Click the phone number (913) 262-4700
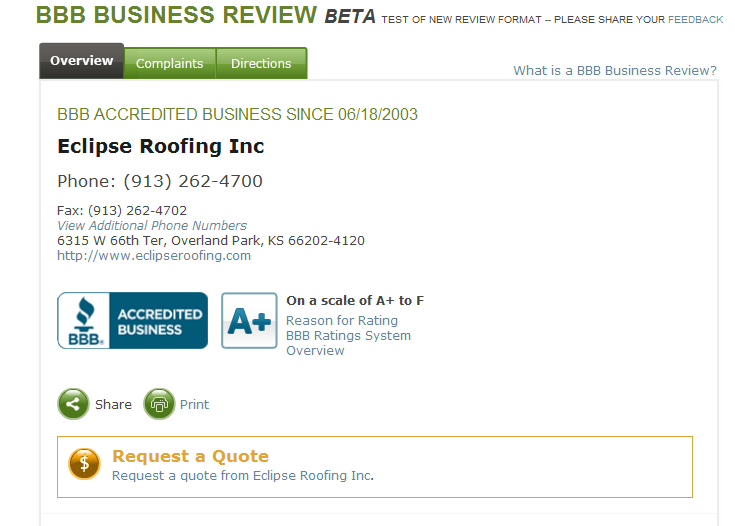Screen dimensions: 735x526 [x=193, y=181]
